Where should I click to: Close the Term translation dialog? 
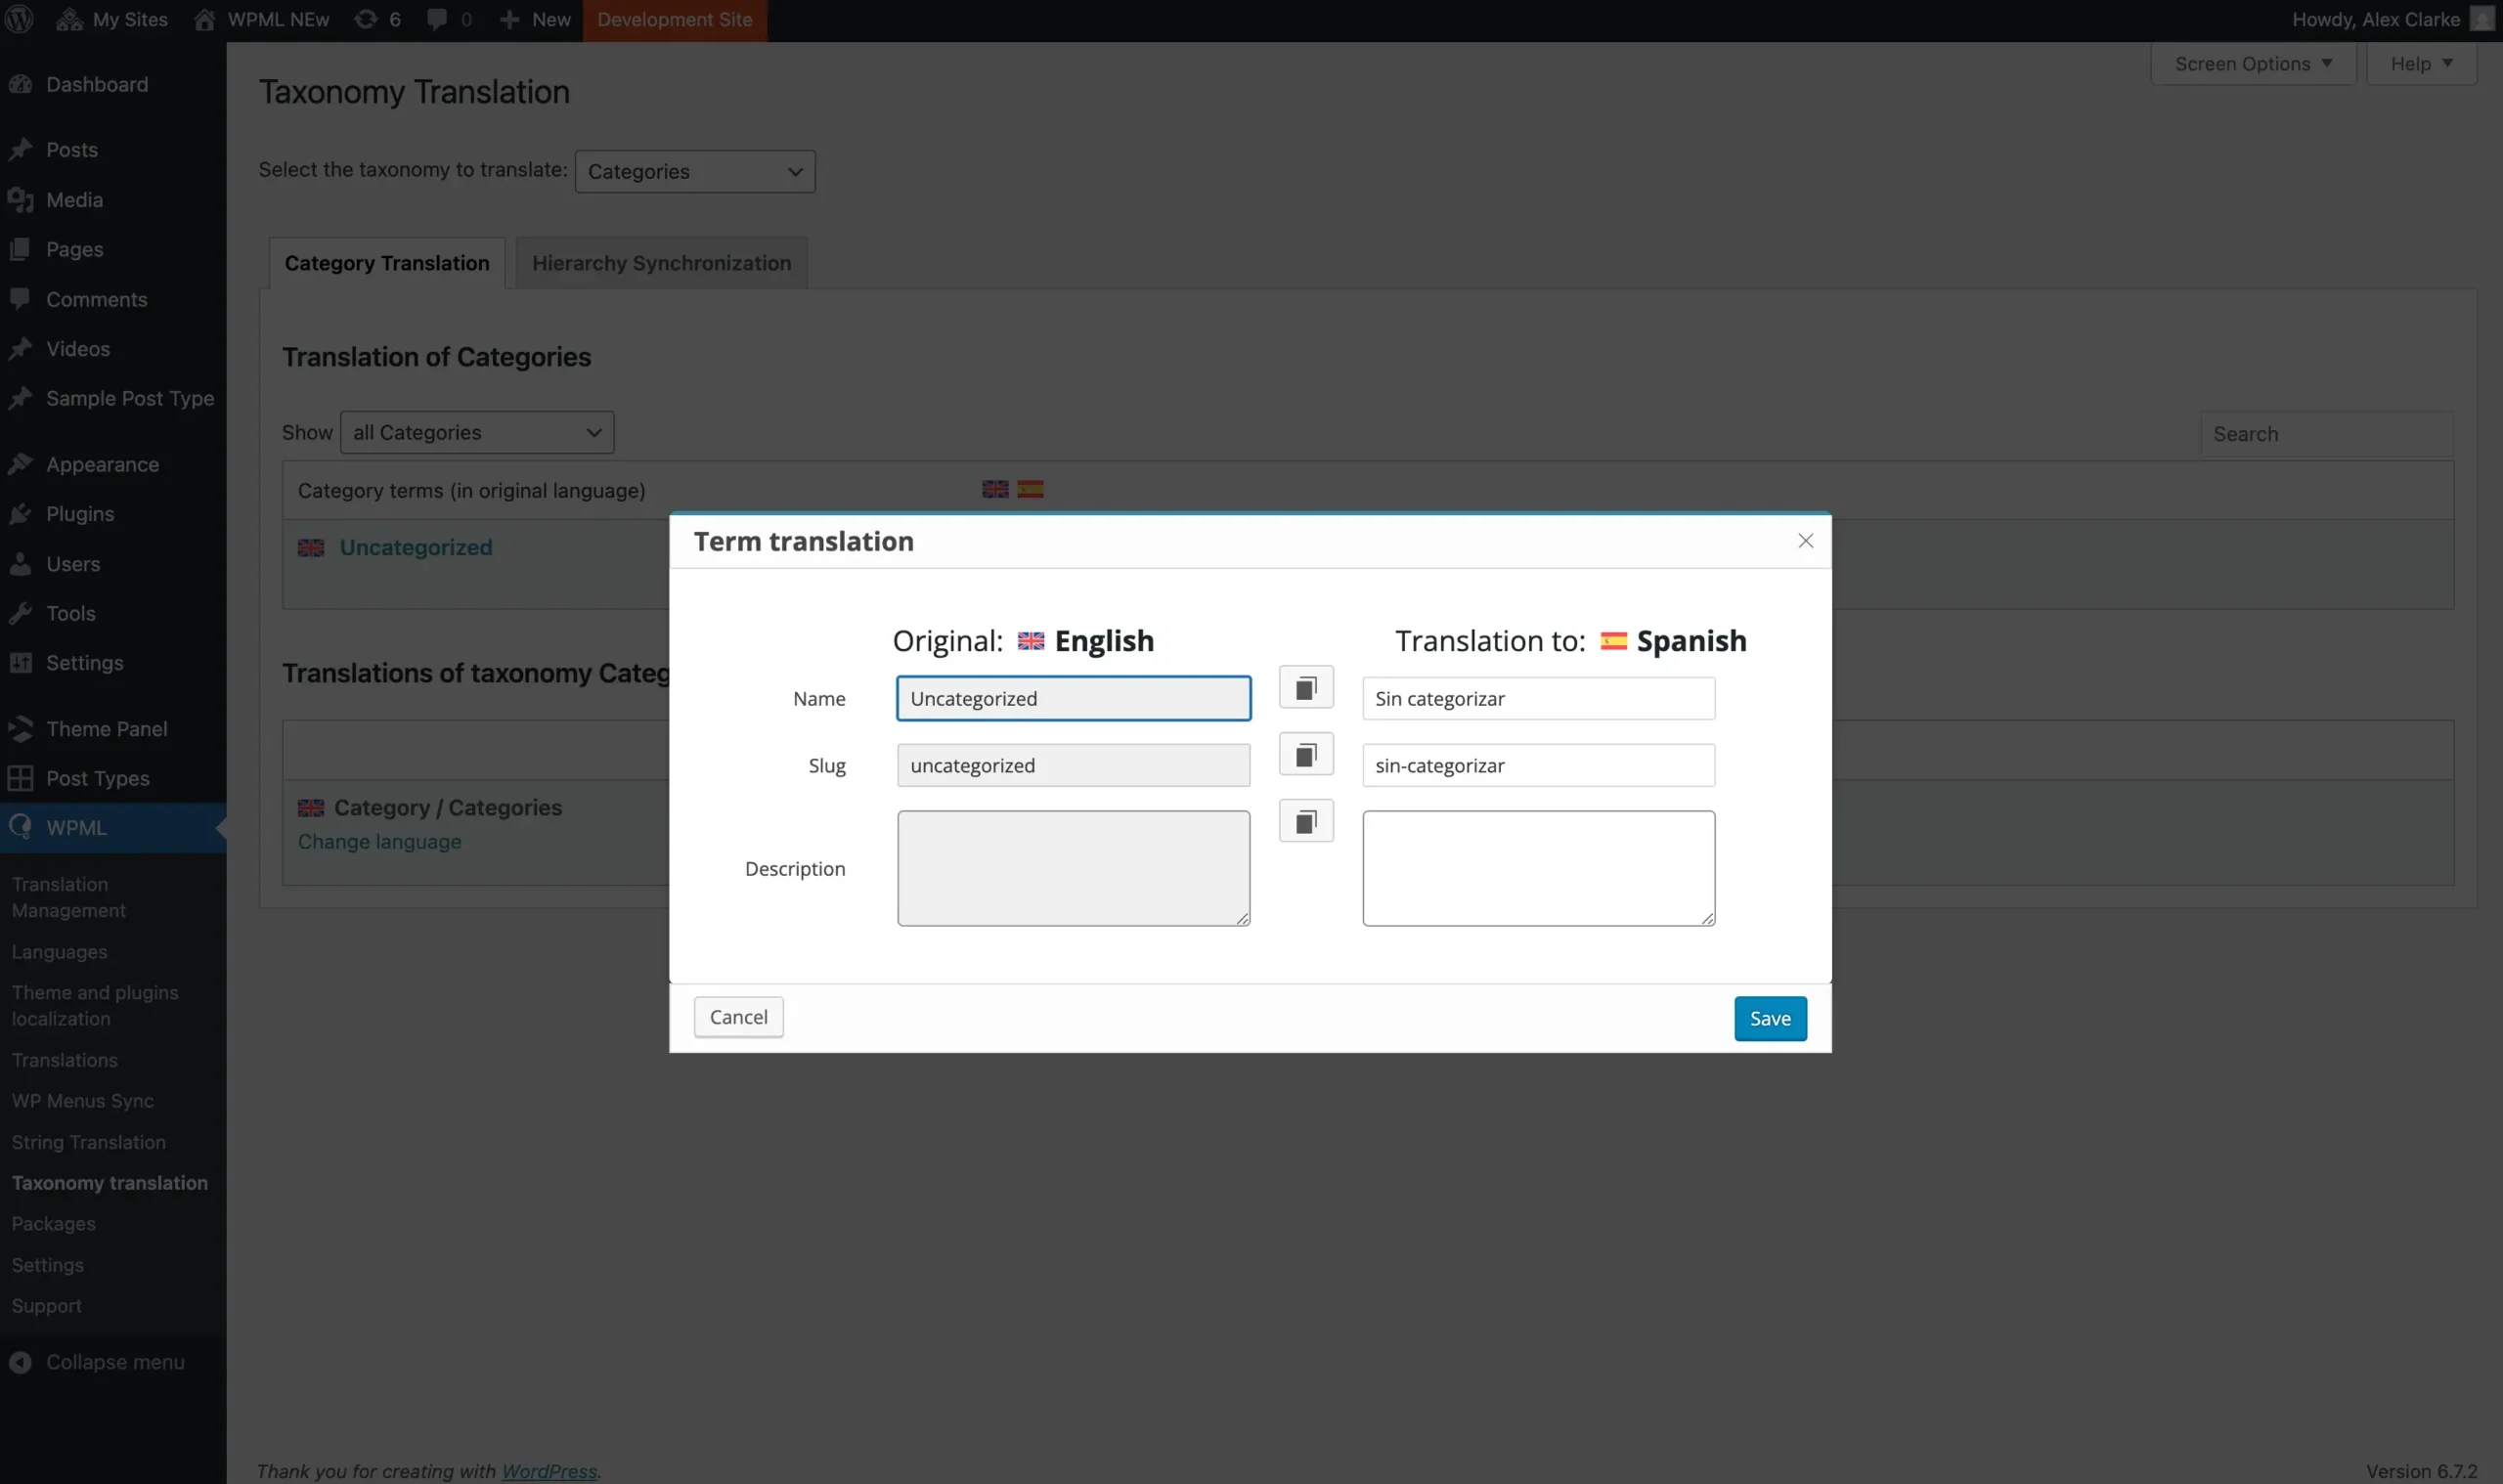pyautogui.click(x=1805, y=541)
